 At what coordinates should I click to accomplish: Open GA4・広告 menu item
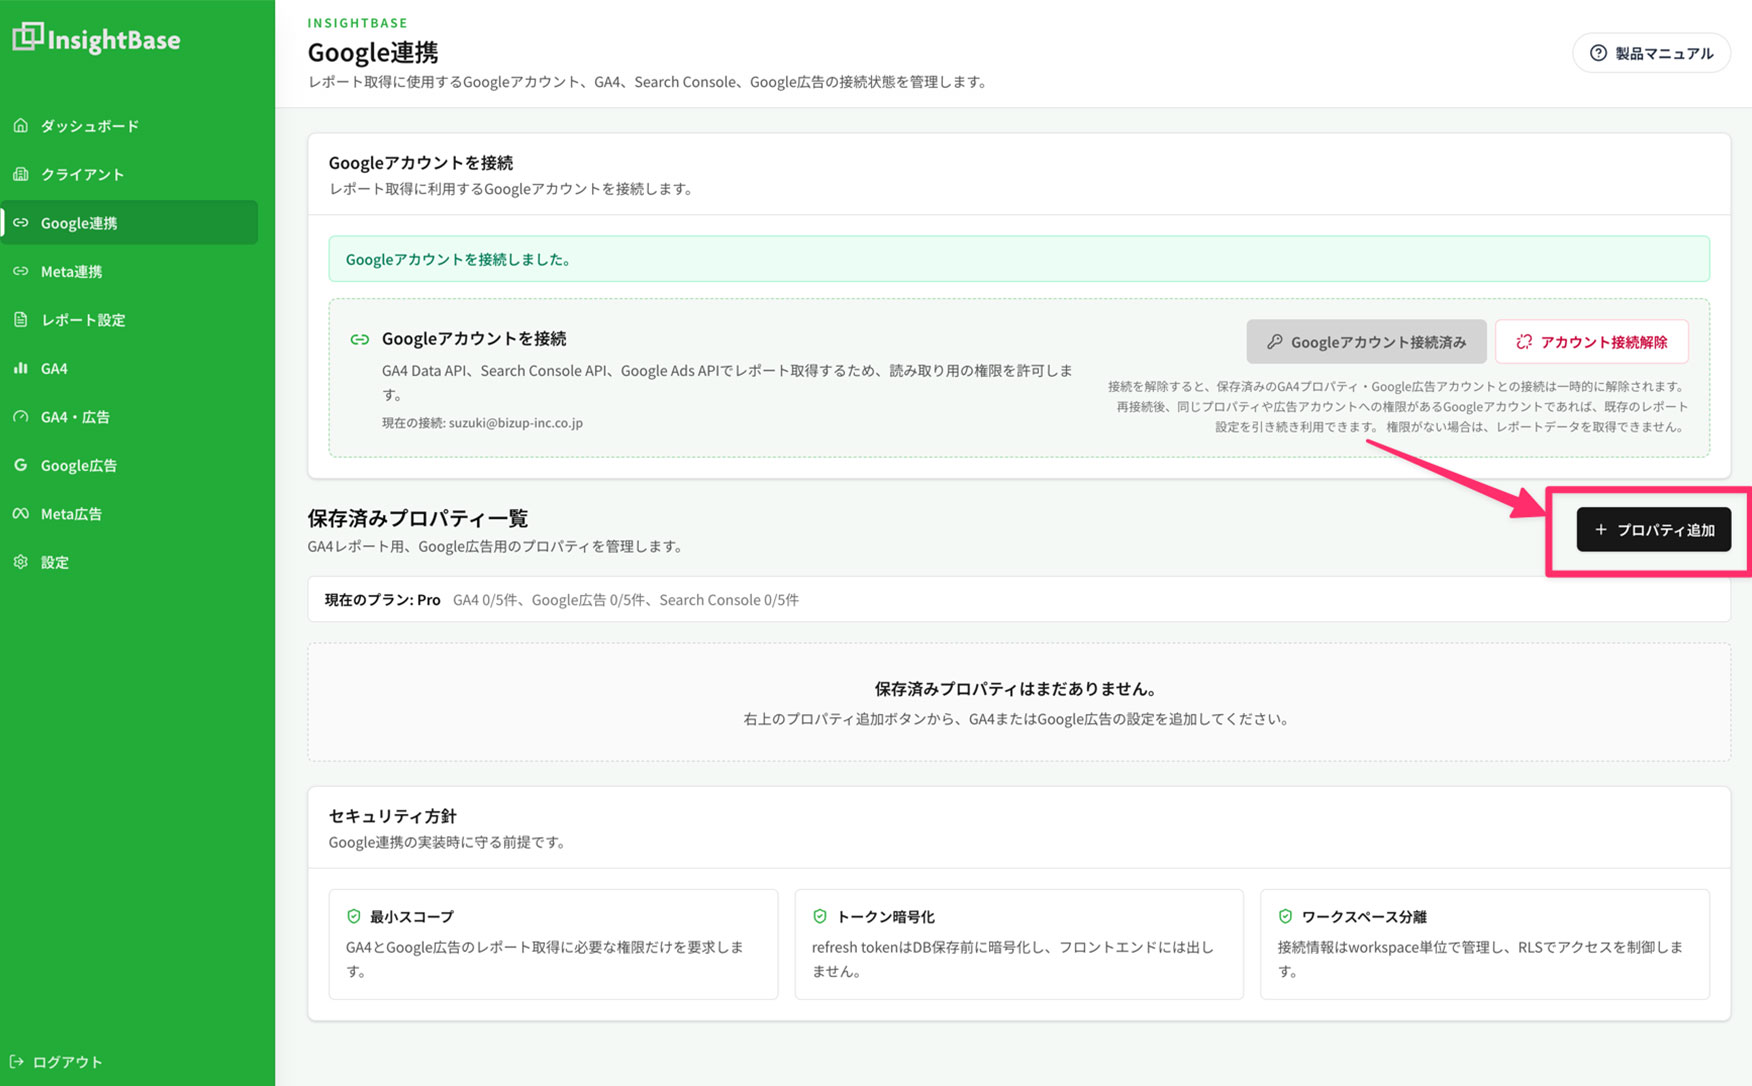tap(130, 417)
